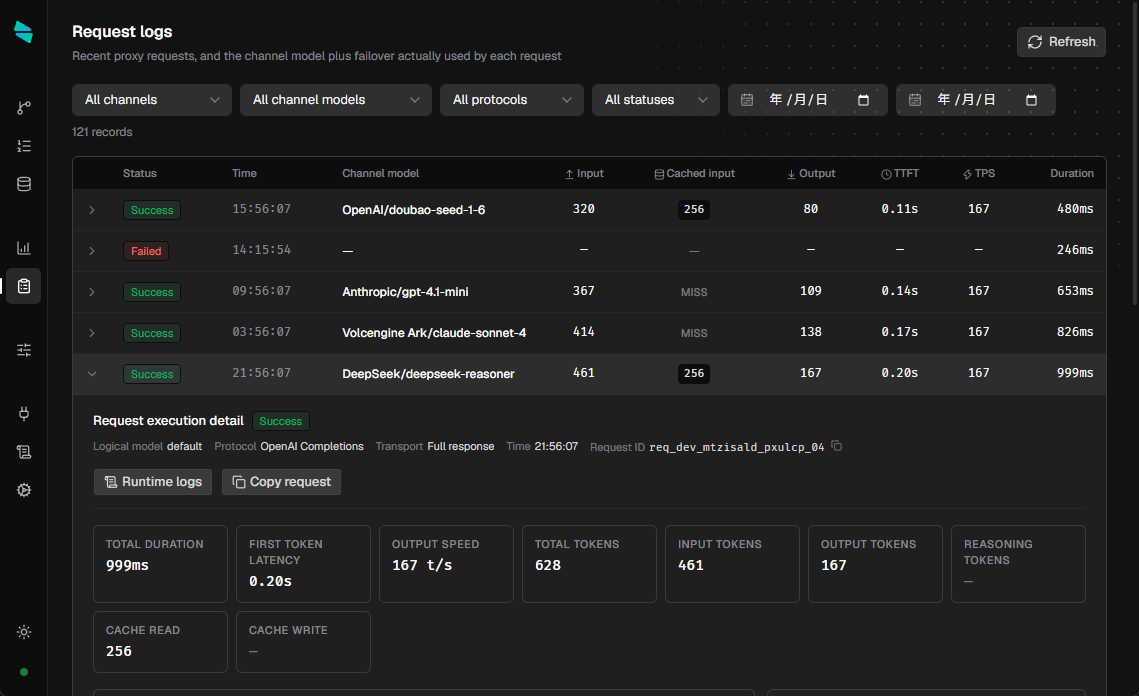Click the Output column header

811,174
